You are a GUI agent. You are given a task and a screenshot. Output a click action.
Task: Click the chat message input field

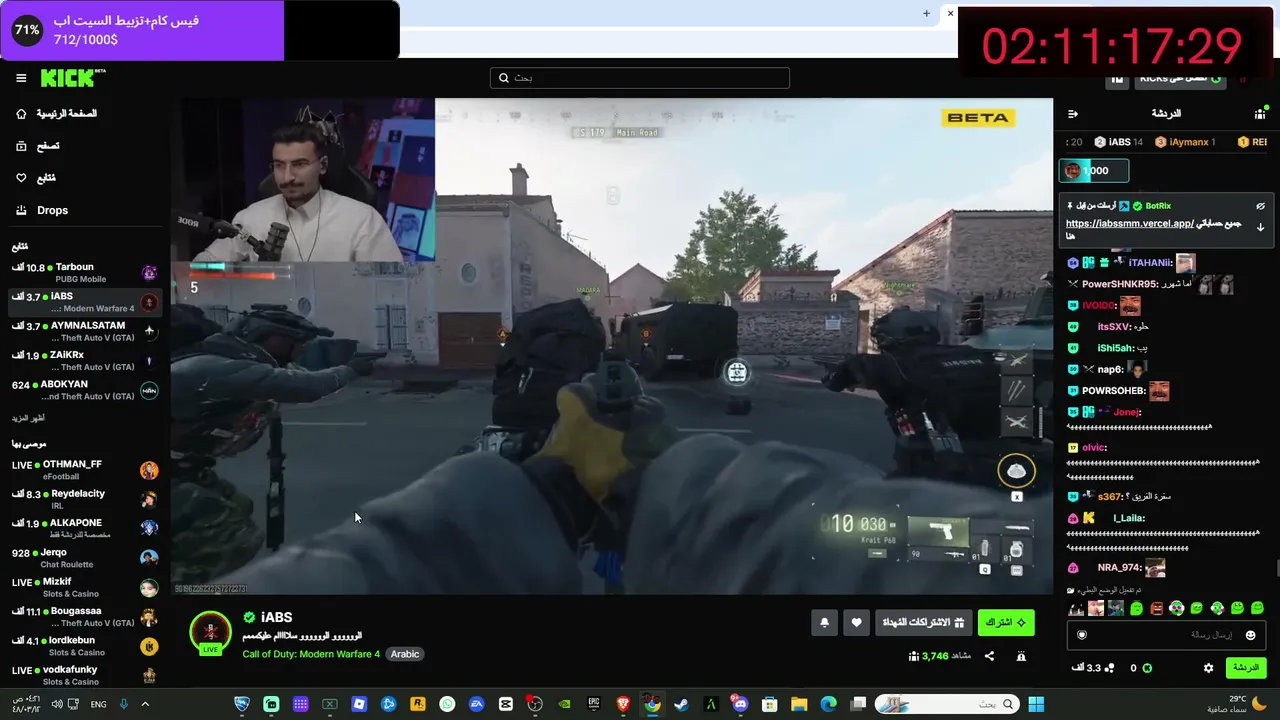tap(1165, 635)
